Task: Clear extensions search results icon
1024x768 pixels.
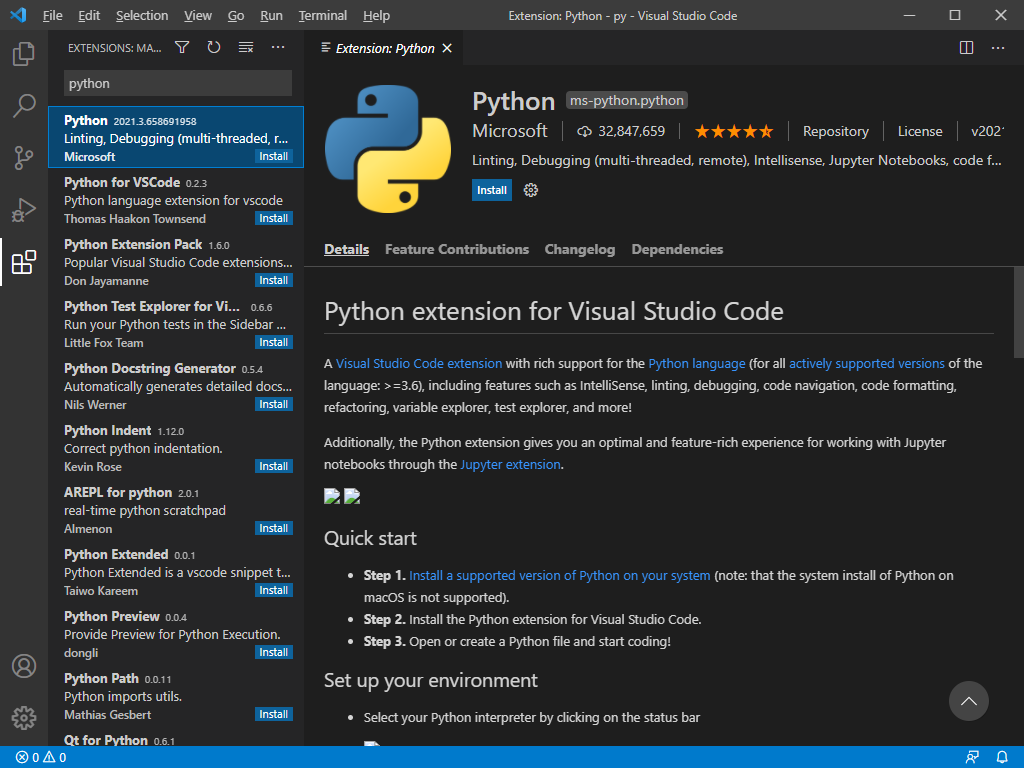Action: pos(246,47)
